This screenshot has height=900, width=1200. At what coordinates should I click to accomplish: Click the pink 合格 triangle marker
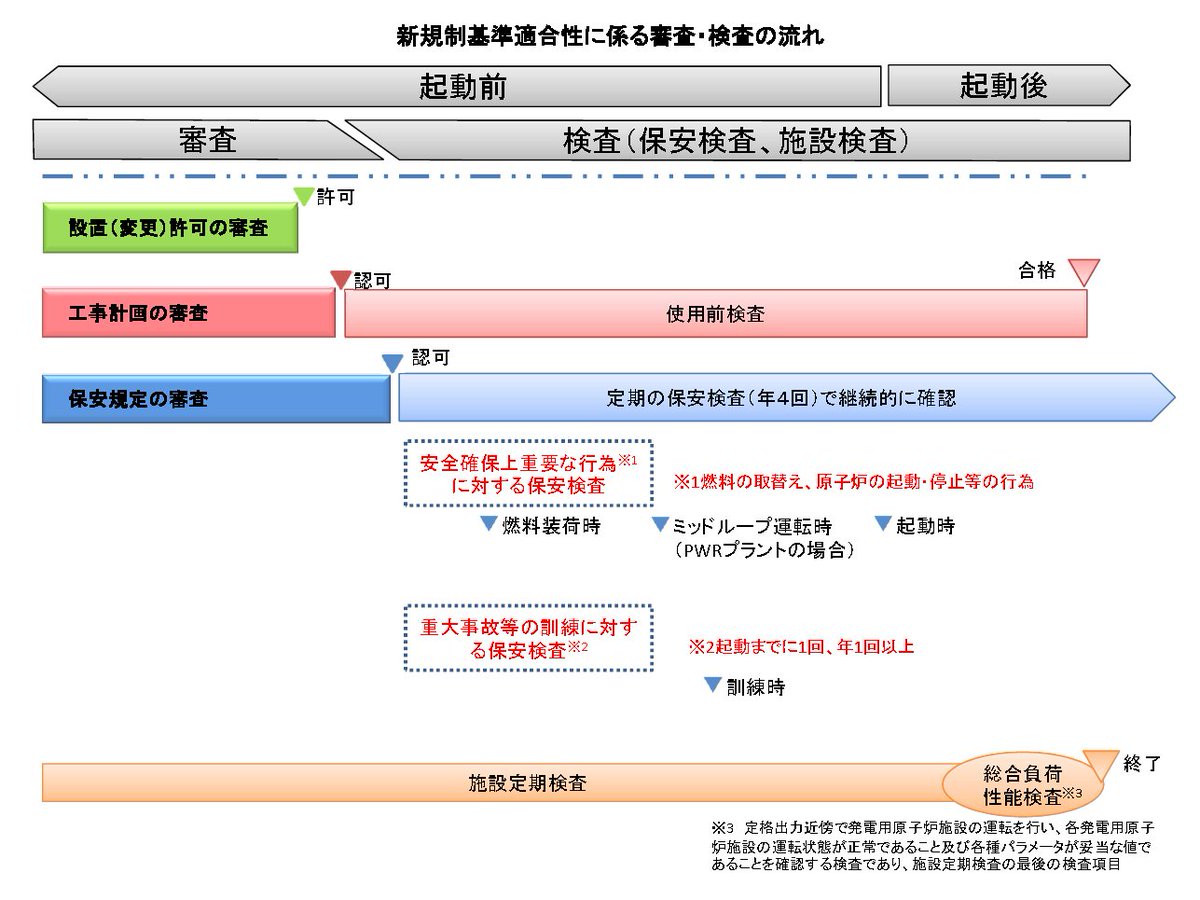(x=1083, y=272)
